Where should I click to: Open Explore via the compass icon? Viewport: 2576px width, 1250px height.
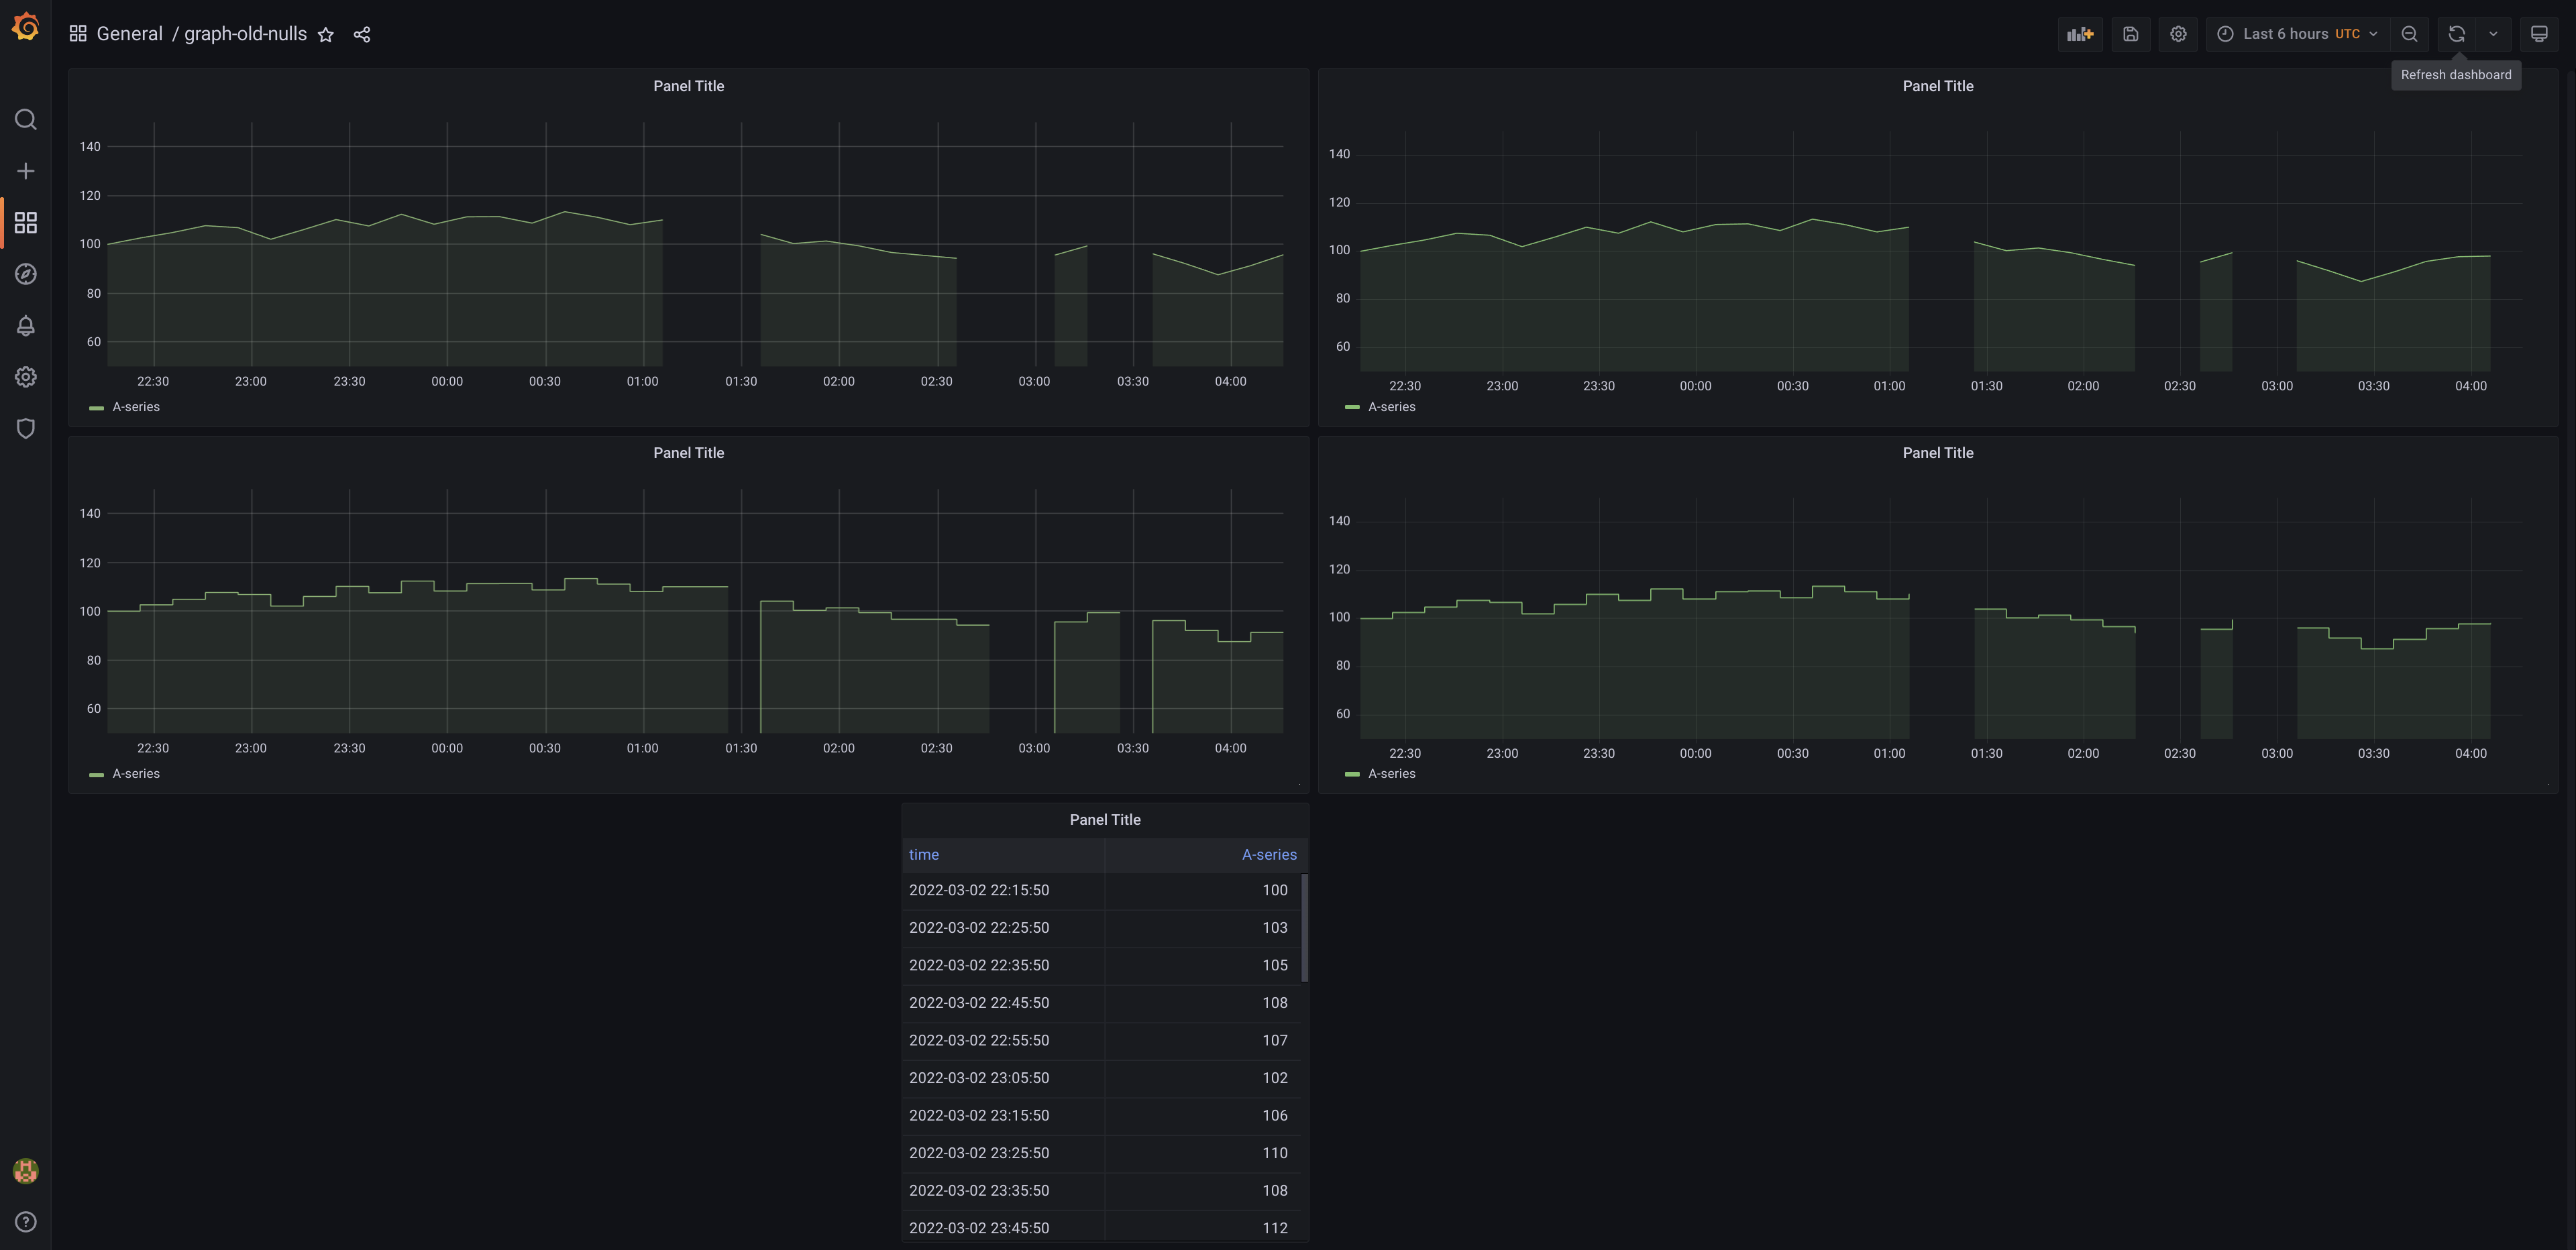pyautogui.click(x=25, y=274)
